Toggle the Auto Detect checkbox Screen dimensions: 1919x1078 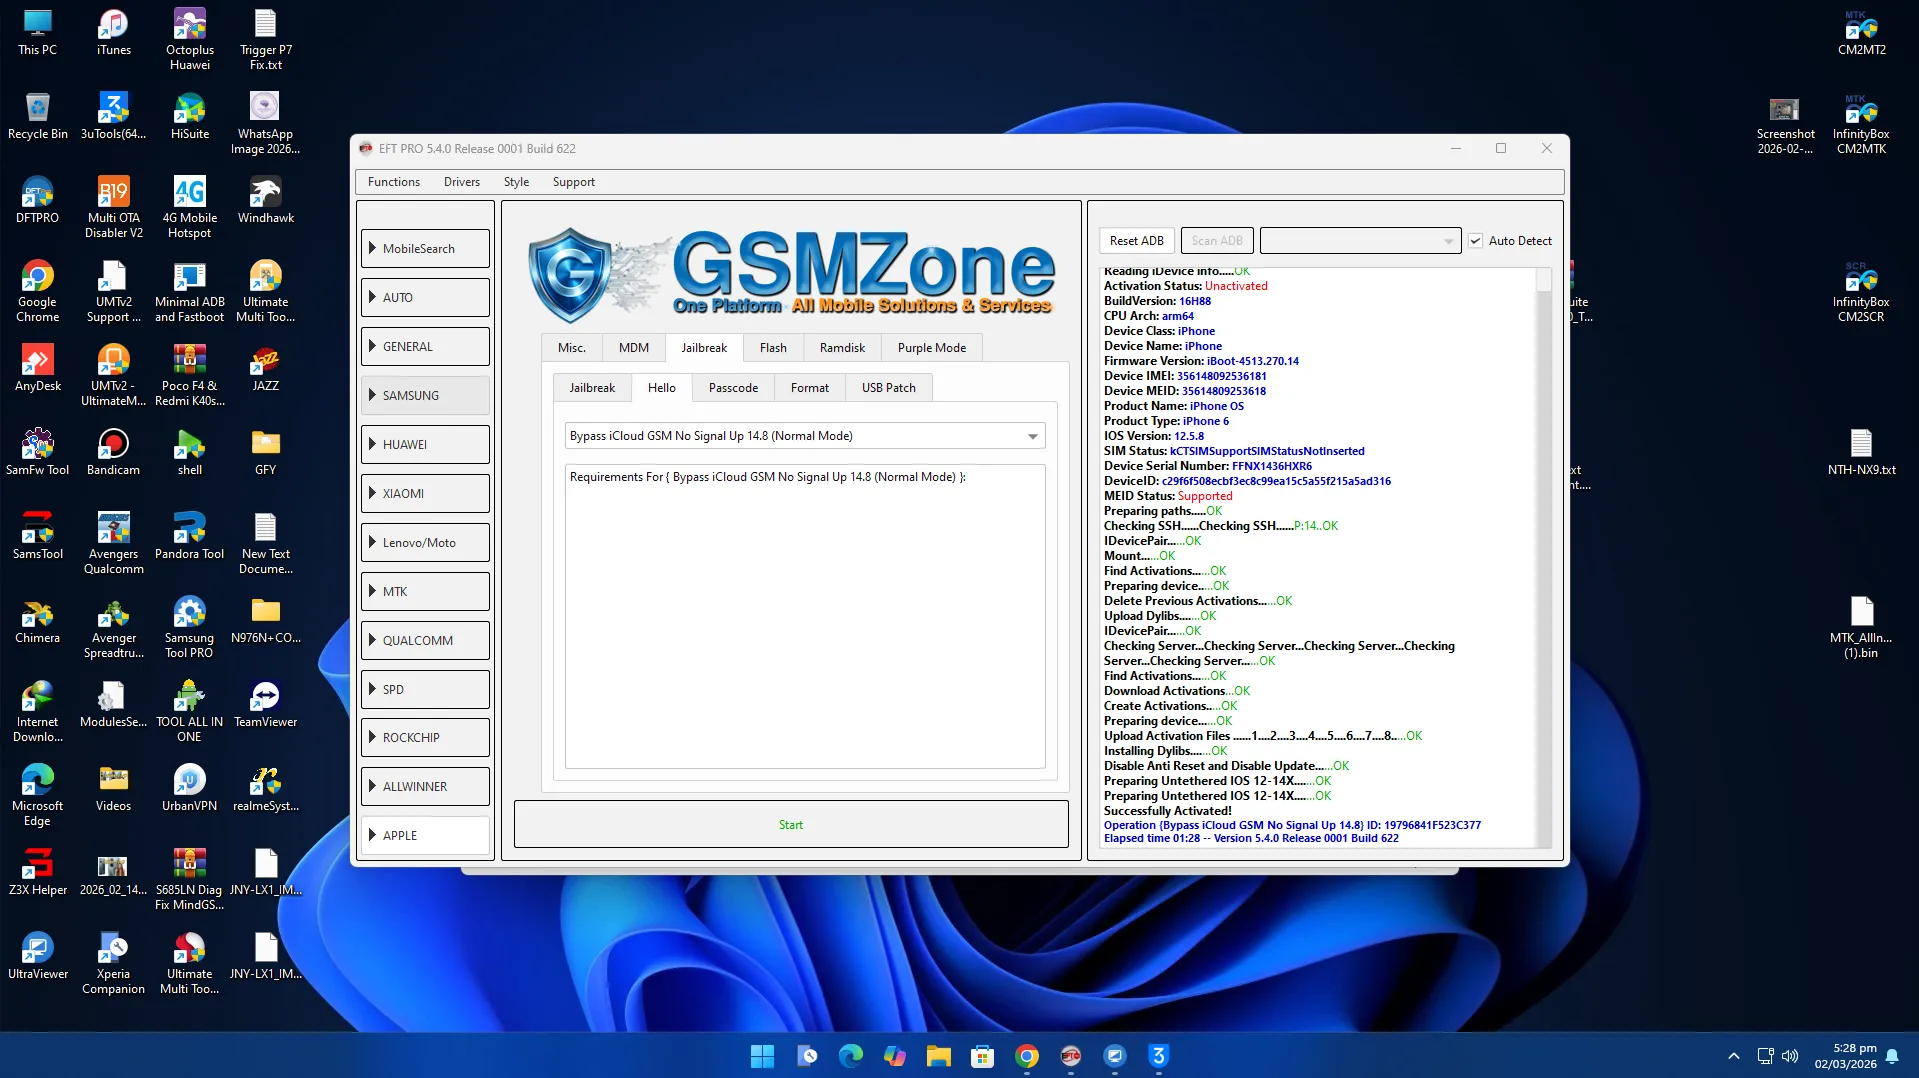pyautogui.click(x=1475, y=241)
